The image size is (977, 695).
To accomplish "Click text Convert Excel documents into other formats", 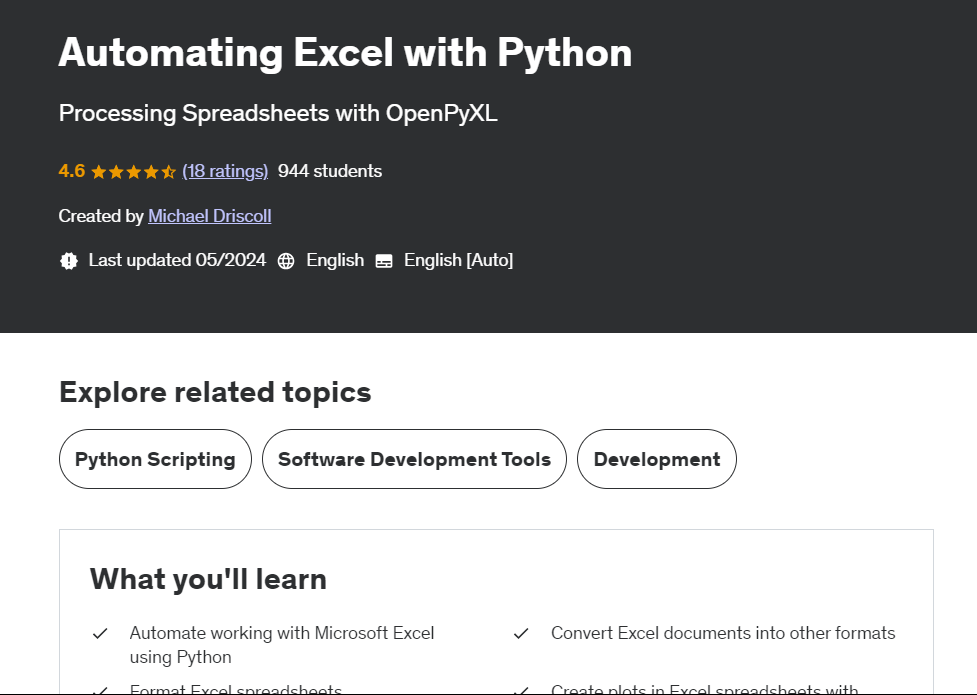I will 723,633.
